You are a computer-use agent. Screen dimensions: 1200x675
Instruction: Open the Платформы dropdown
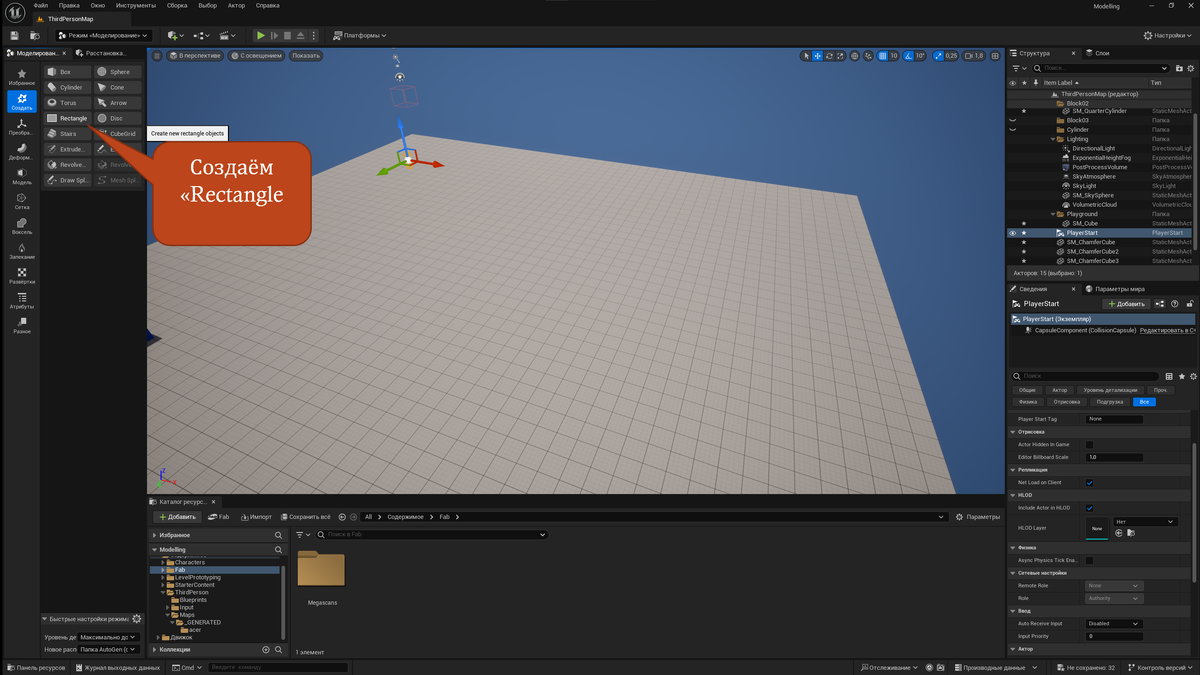point(358,35)
